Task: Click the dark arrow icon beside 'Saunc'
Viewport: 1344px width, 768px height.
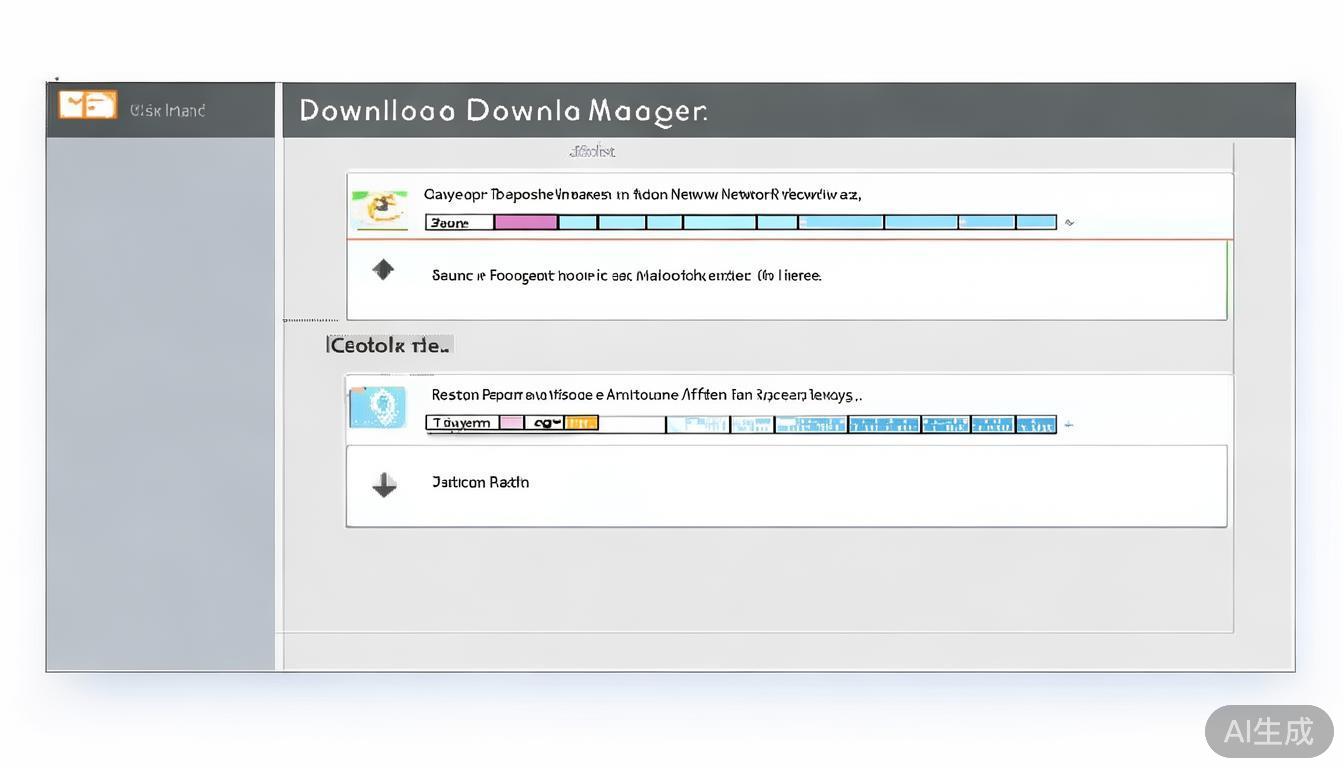Action: 383,270
